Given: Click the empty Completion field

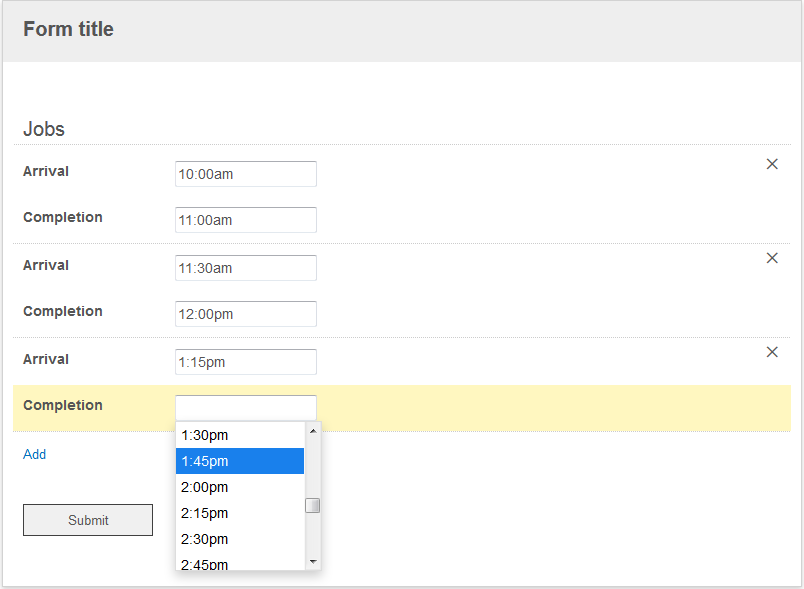Looking at the screenshot, I should pyautogui.click(x=246, y=408).
